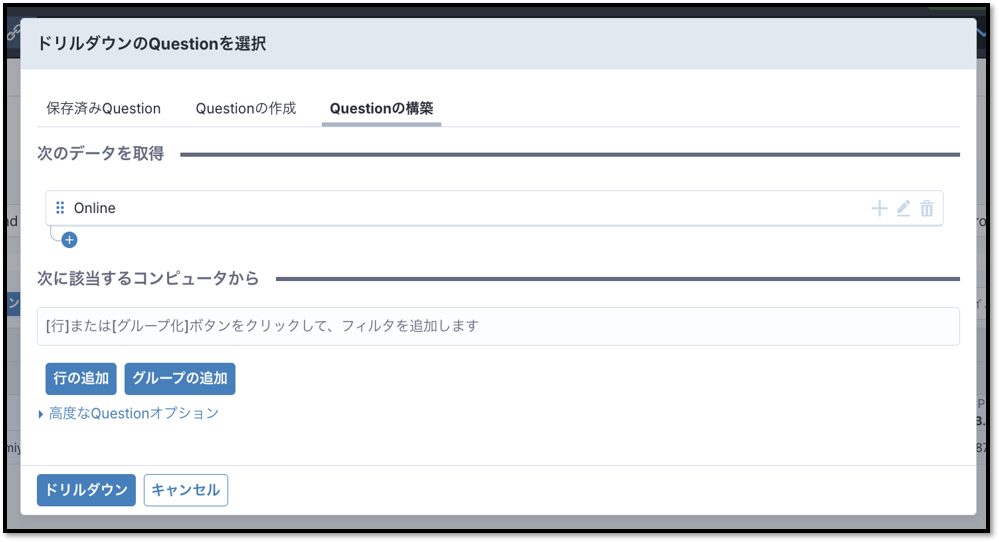
Task: Delete the Online row with the trash icon
Action: [927, 208]
